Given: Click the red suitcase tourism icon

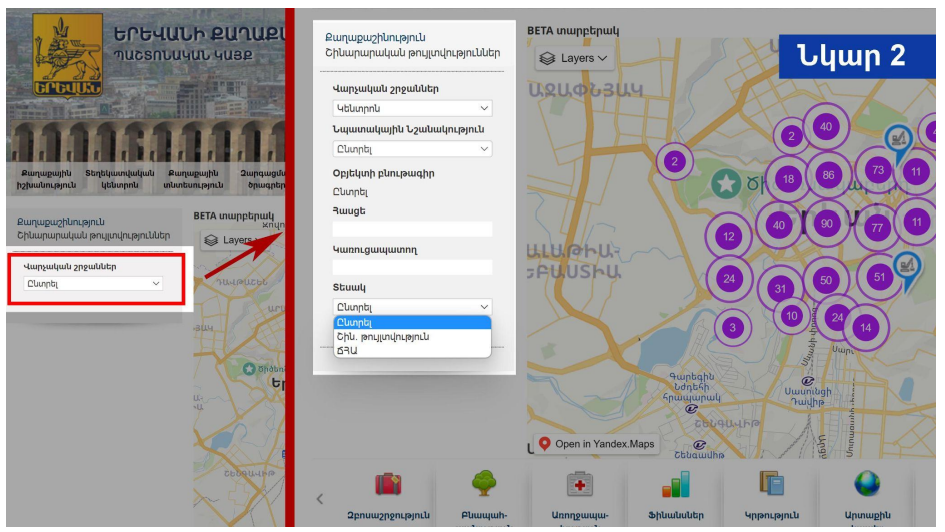Looking at the screenshot, I should 387,484.
